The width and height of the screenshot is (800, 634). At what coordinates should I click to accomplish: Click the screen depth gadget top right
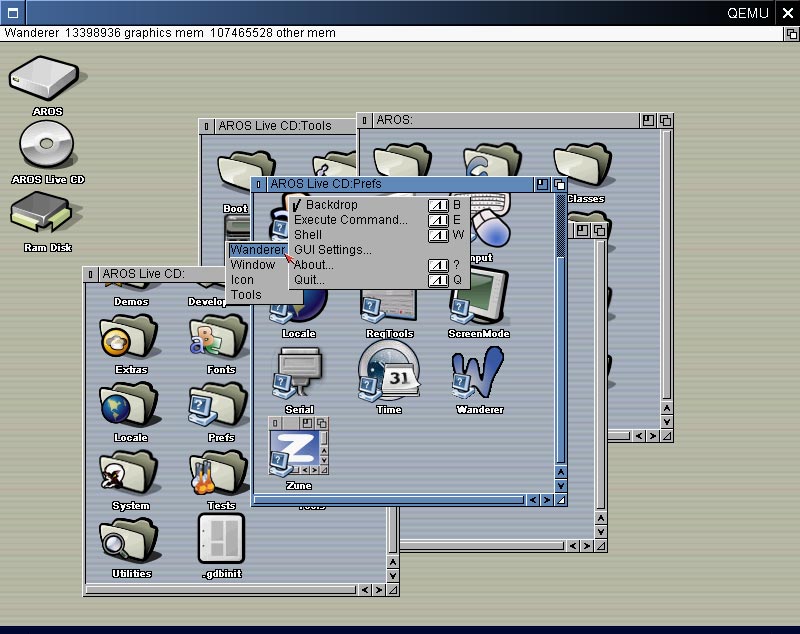pos(791,34)
